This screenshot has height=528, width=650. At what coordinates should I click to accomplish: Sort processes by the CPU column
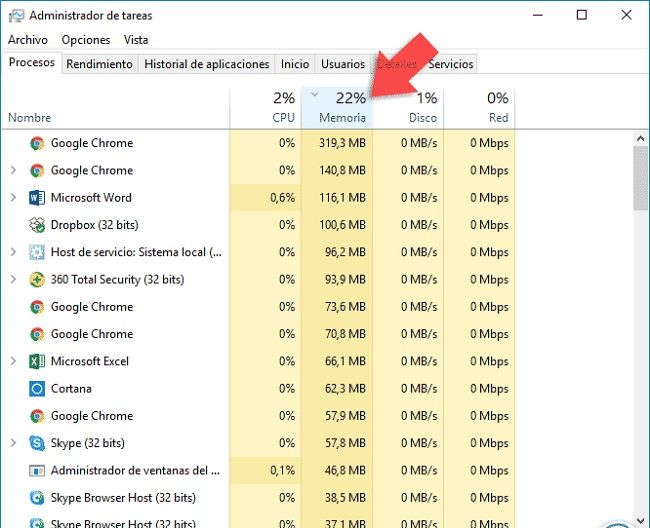[266, 108]
